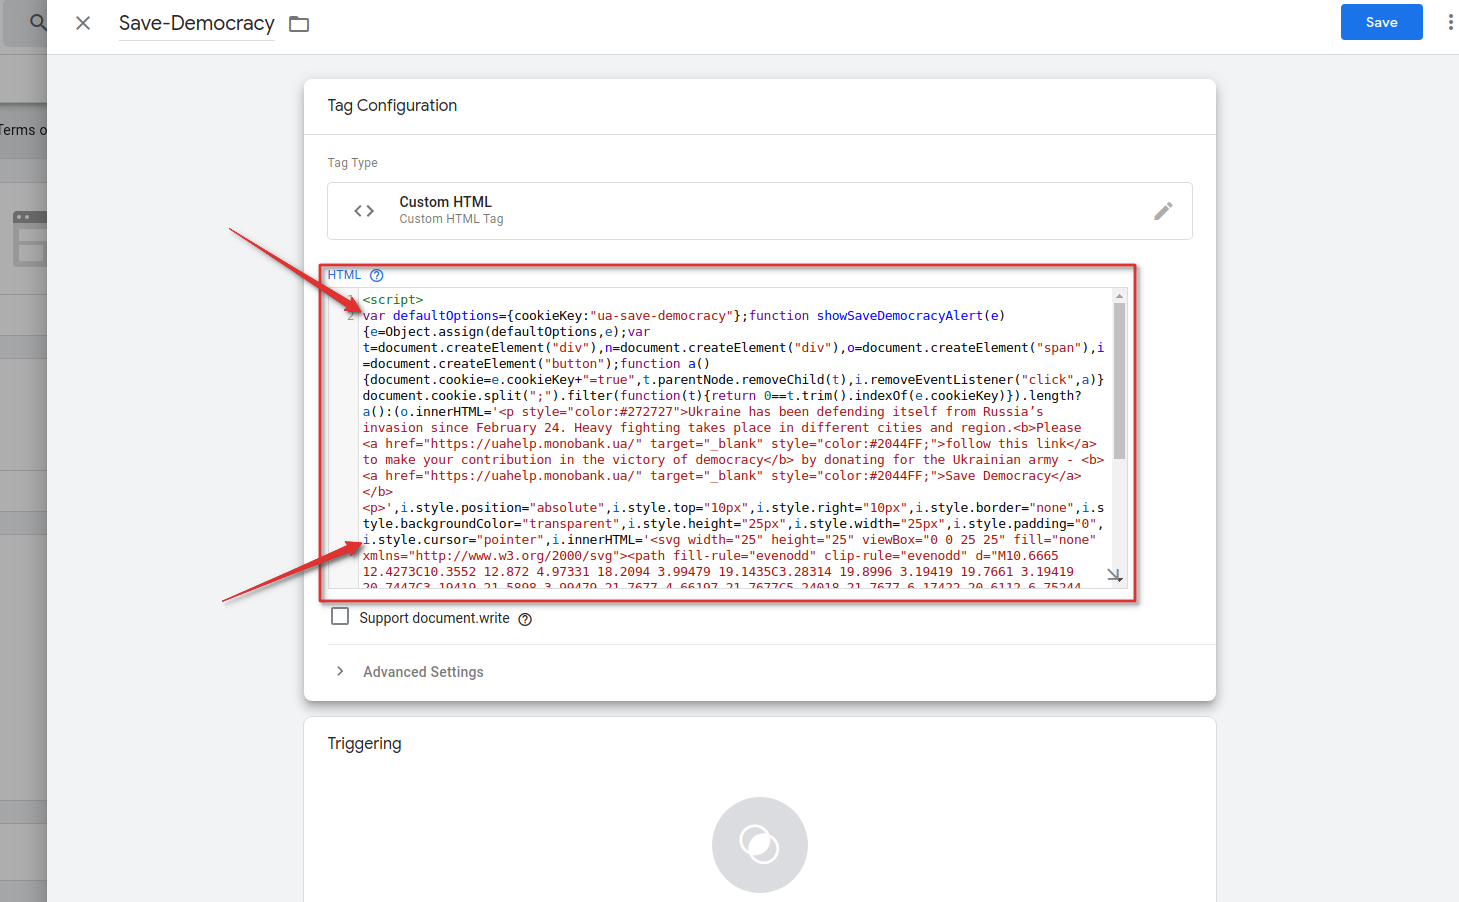Open help for Support document.write
The height and width of the screenshot is (902, 1459).
click(525, 619)
